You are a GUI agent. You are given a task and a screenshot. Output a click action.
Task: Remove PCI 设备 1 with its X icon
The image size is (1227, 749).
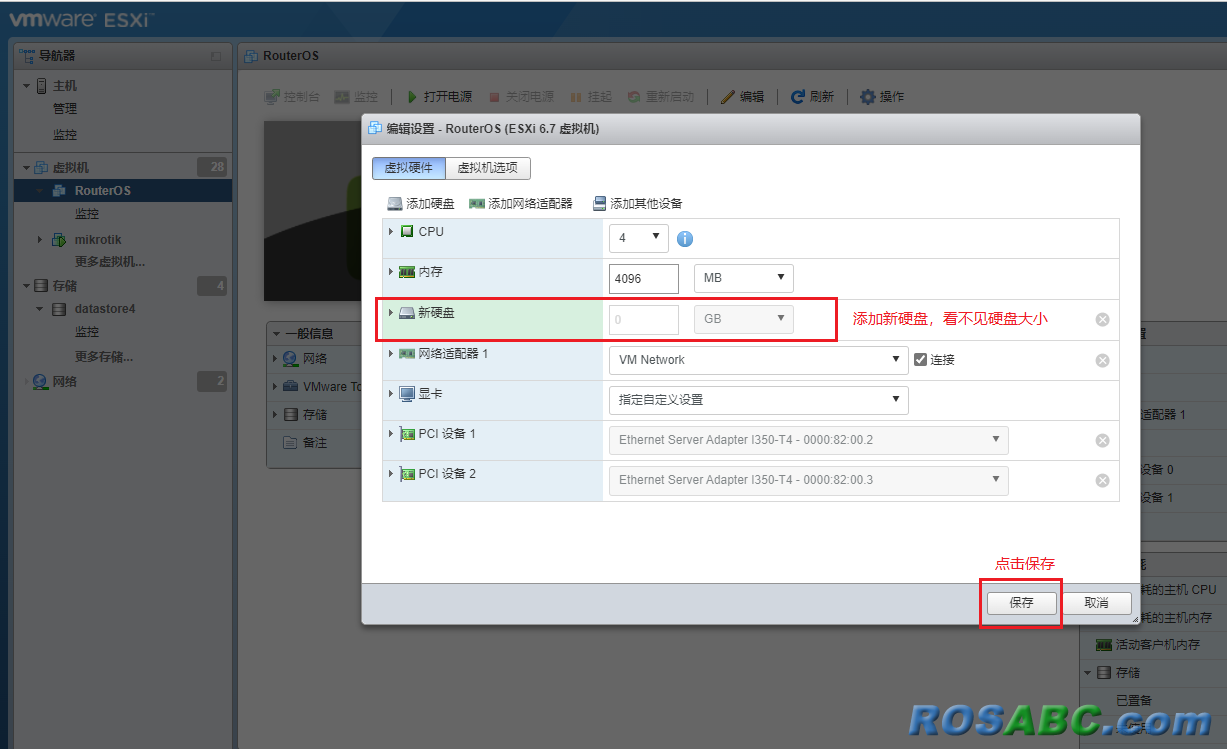pos(1102,440)
